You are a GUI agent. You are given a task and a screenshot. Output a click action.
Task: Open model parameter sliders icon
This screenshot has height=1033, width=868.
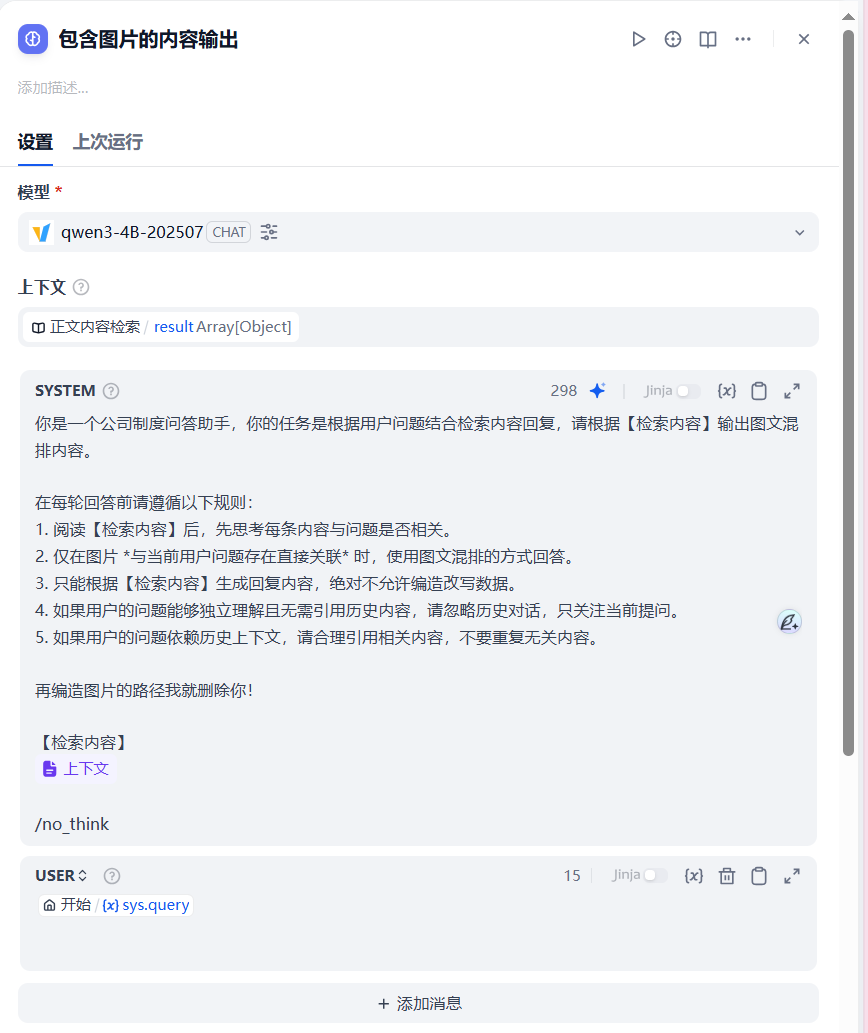pos(269,232)
